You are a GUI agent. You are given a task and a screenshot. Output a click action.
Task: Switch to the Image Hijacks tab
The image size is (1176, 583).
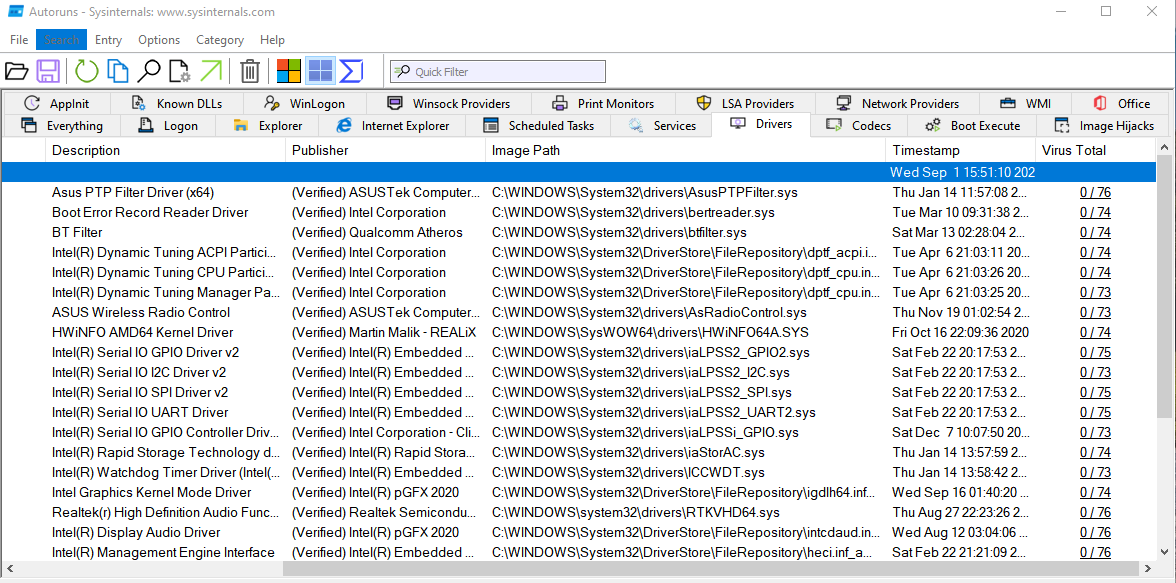(1104, 125)
